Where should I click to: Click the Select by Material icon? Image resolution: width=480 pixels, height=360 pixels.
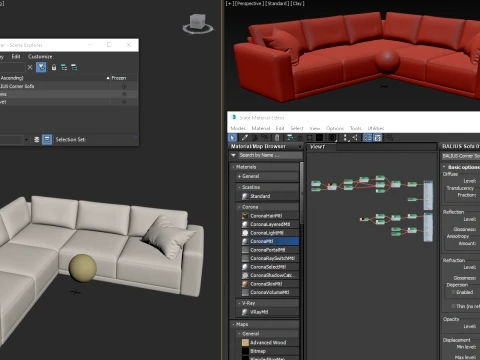[389, 138]
